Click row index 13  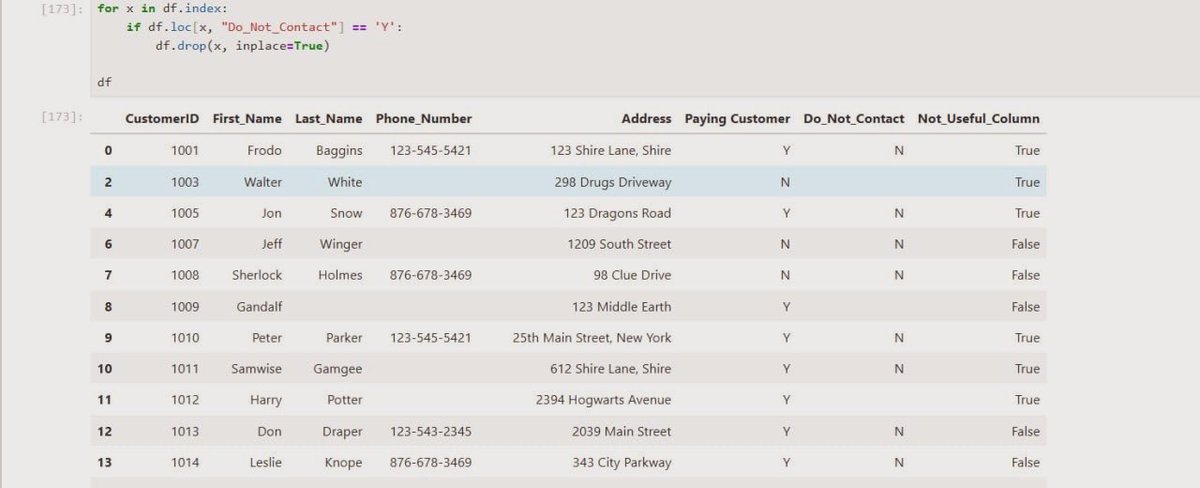pyautogui.click(x=105, y=463)
